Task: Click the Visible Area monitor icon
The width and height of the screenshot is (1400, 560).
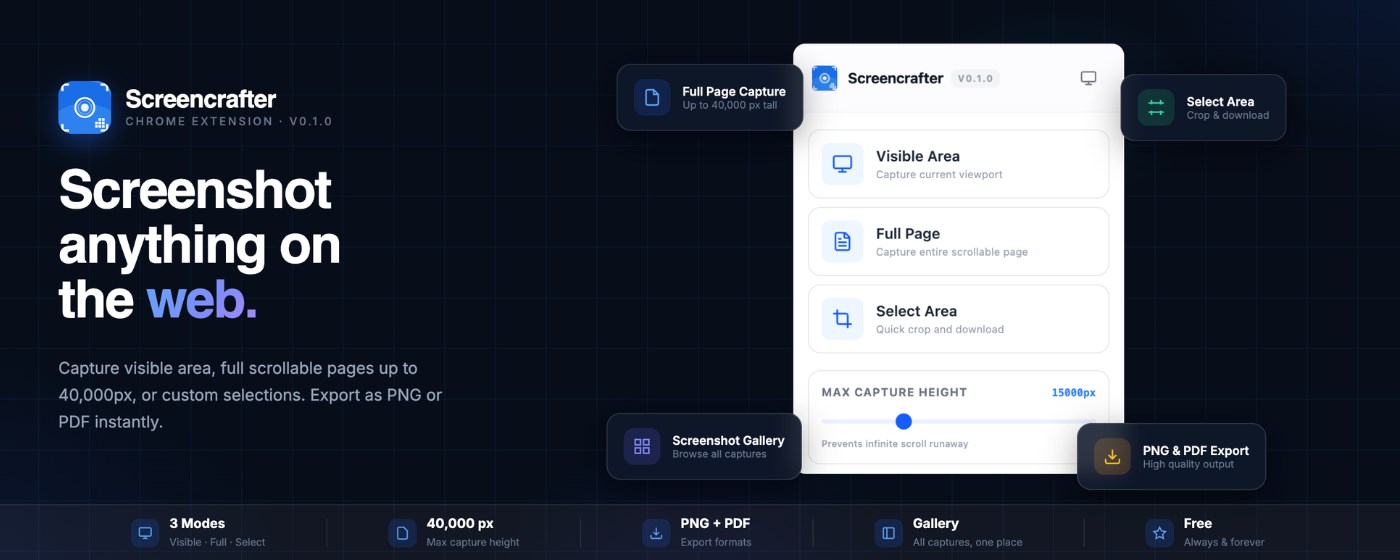Action: (843, 164)
